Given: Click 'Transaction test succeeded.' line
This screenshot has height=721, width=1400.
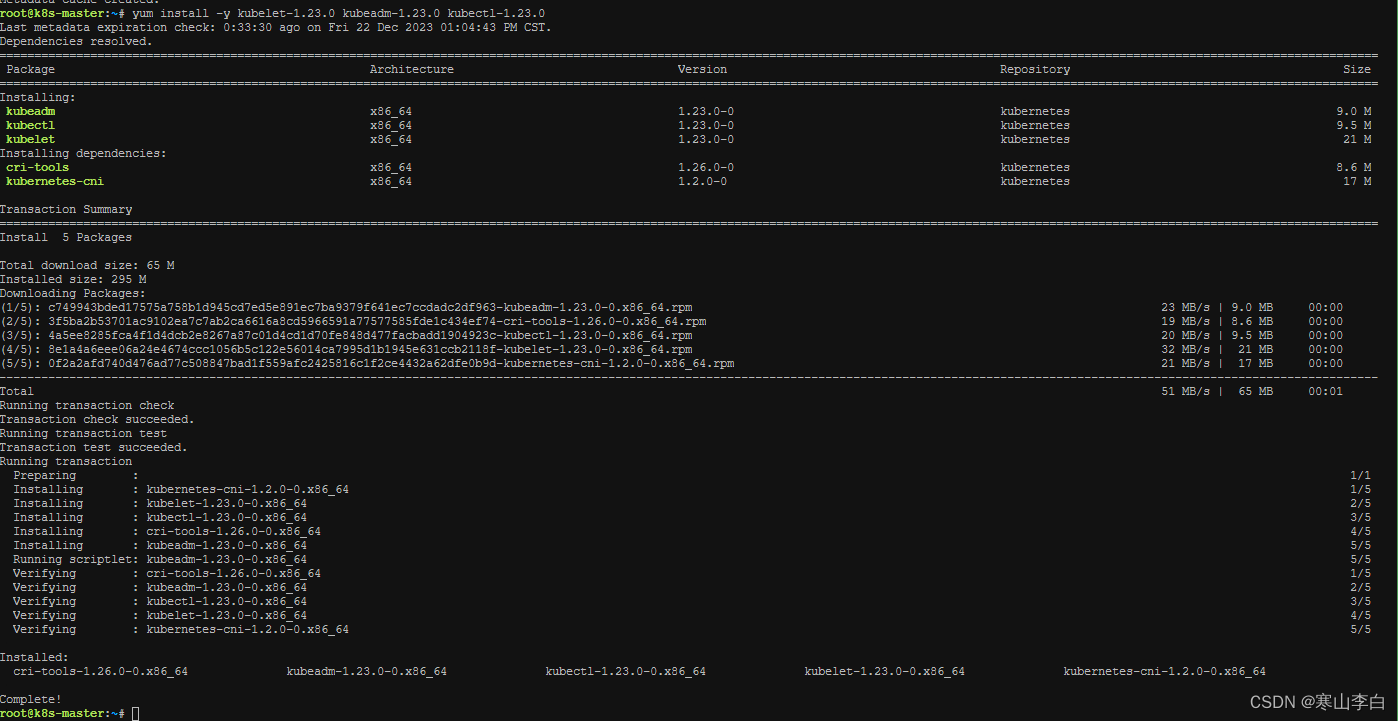Looking at the screenshot, I should click(94, 448).
